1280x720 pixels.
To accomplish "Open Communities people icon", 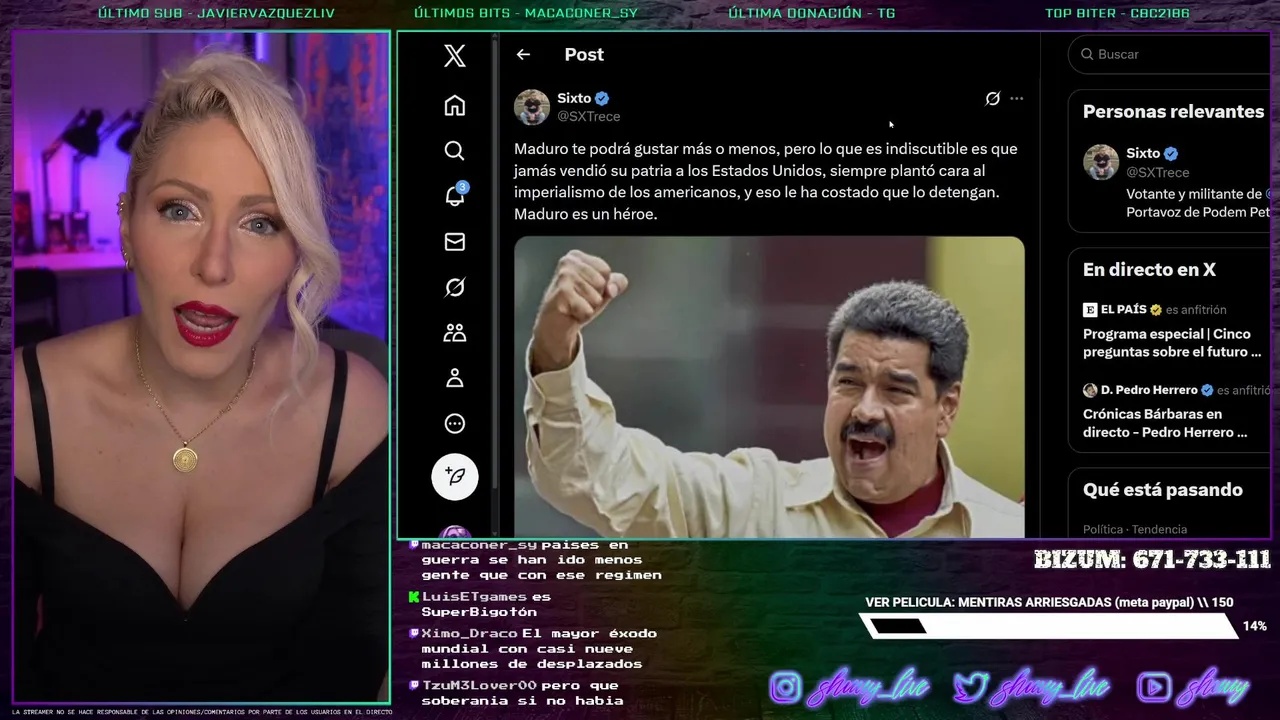I will pos(454,333).
